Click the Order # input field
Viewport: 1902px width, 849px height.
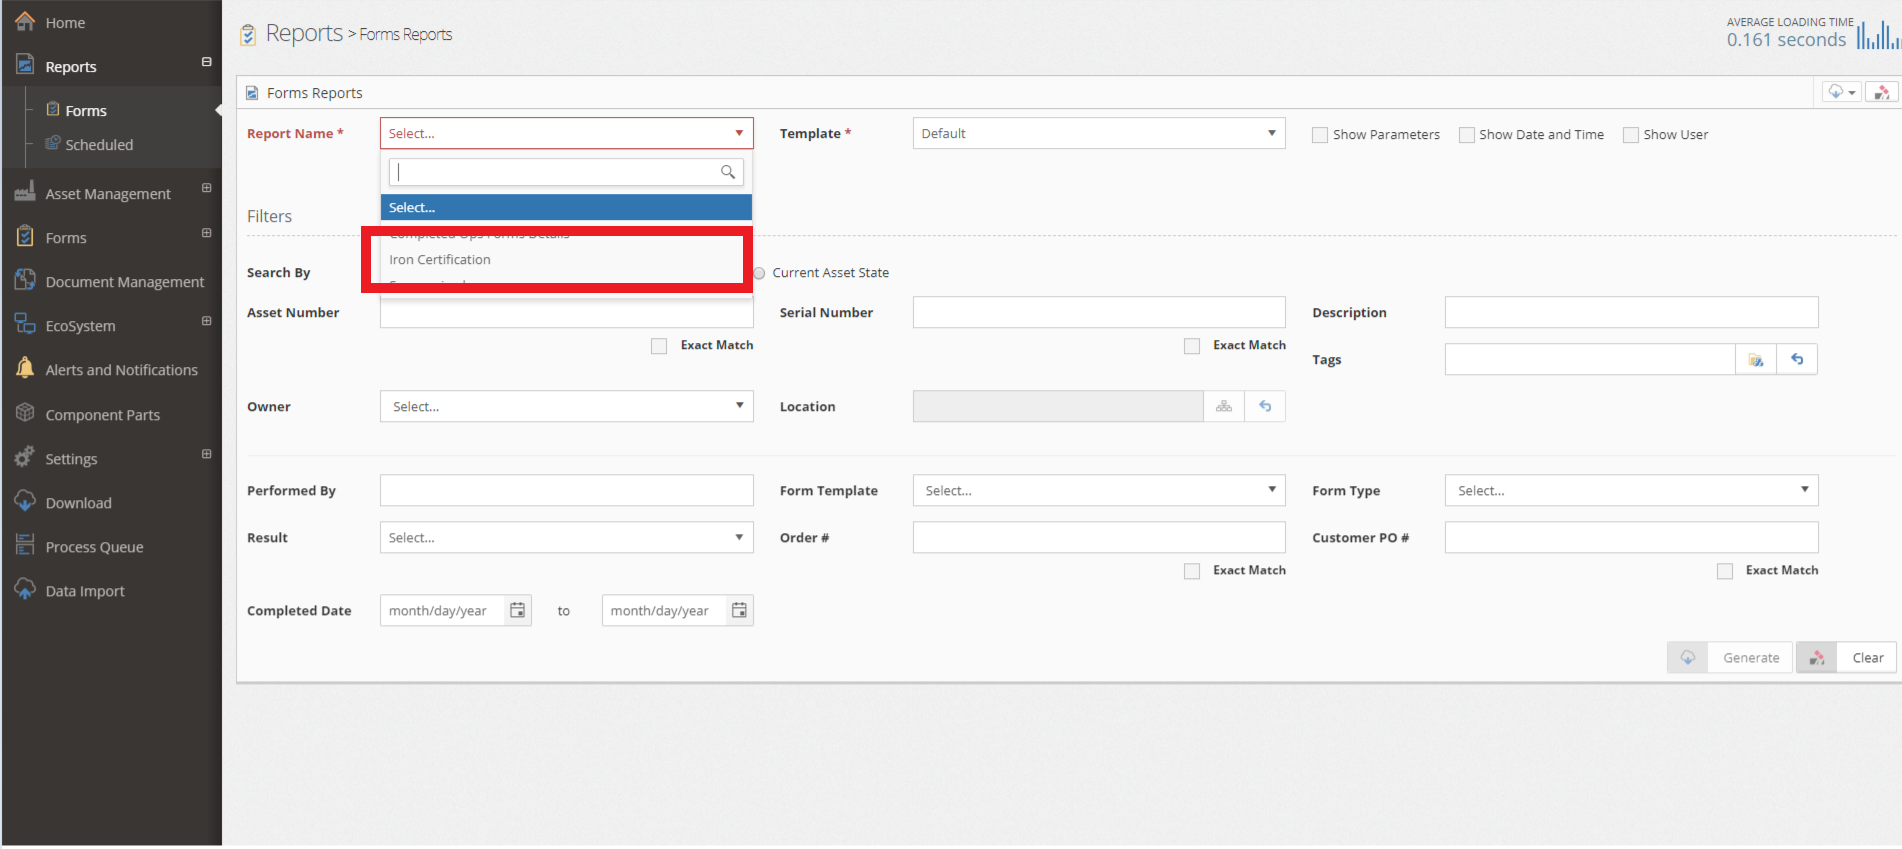1099,537
